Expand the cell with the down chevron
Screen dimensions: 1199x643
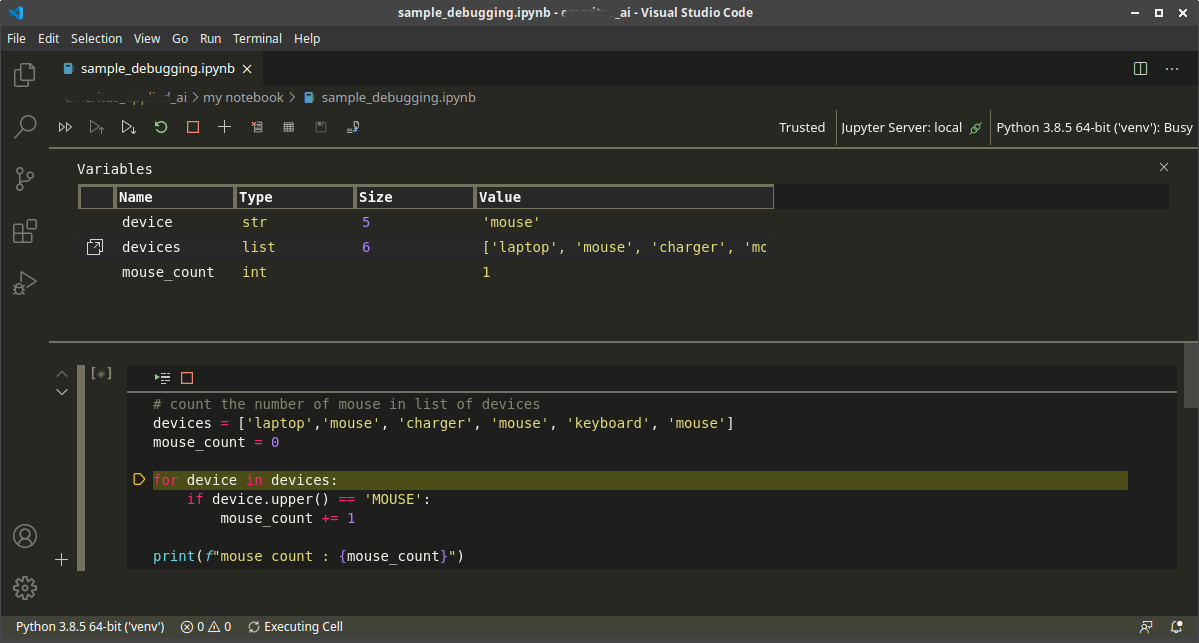(61, 391)
